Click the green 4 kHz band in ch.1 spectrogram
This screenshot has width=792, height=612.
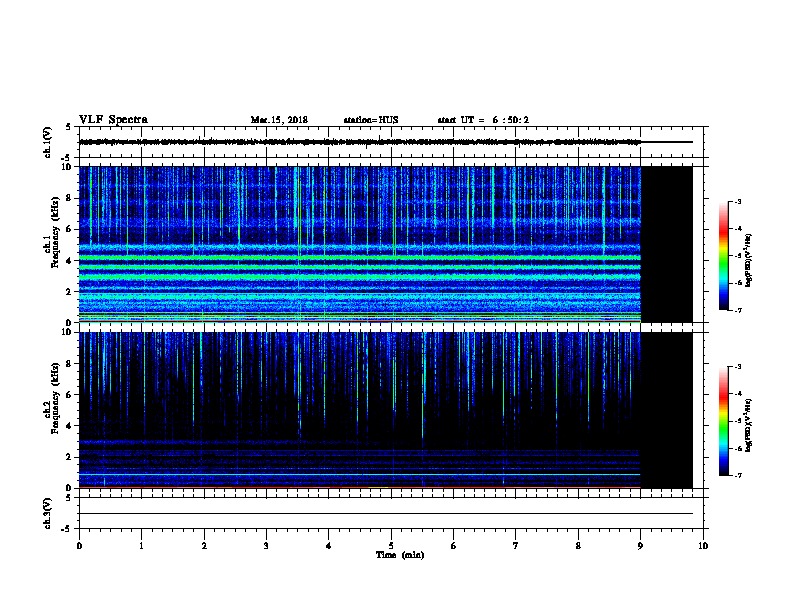tap(360, 258)
